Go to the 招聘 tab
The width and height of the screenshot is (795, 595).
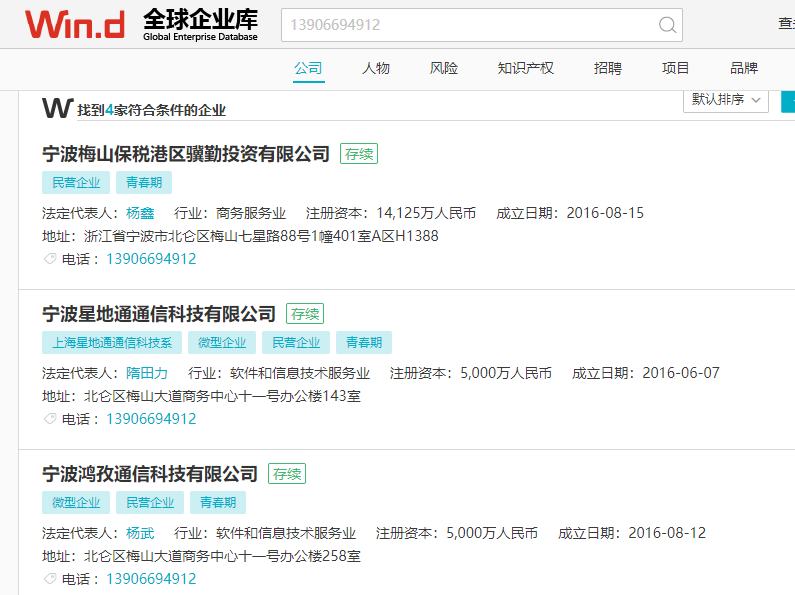coord(607,68)
